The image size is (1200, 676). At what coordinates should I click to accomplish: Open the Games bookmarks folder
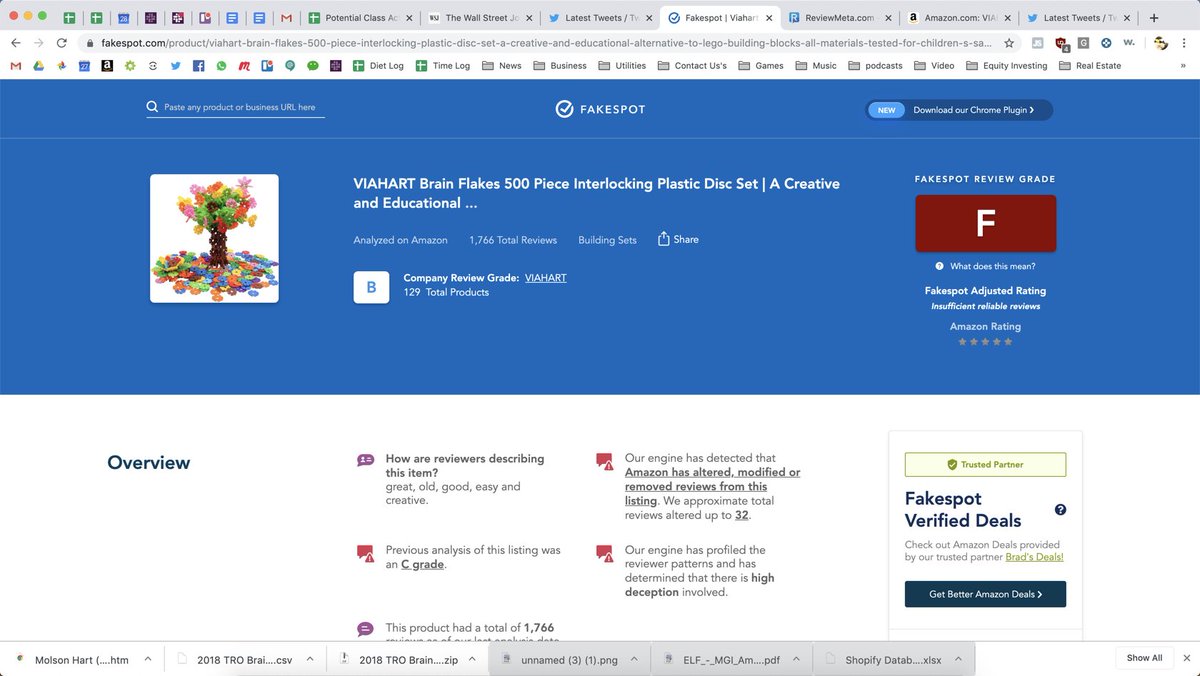[761, 66]
